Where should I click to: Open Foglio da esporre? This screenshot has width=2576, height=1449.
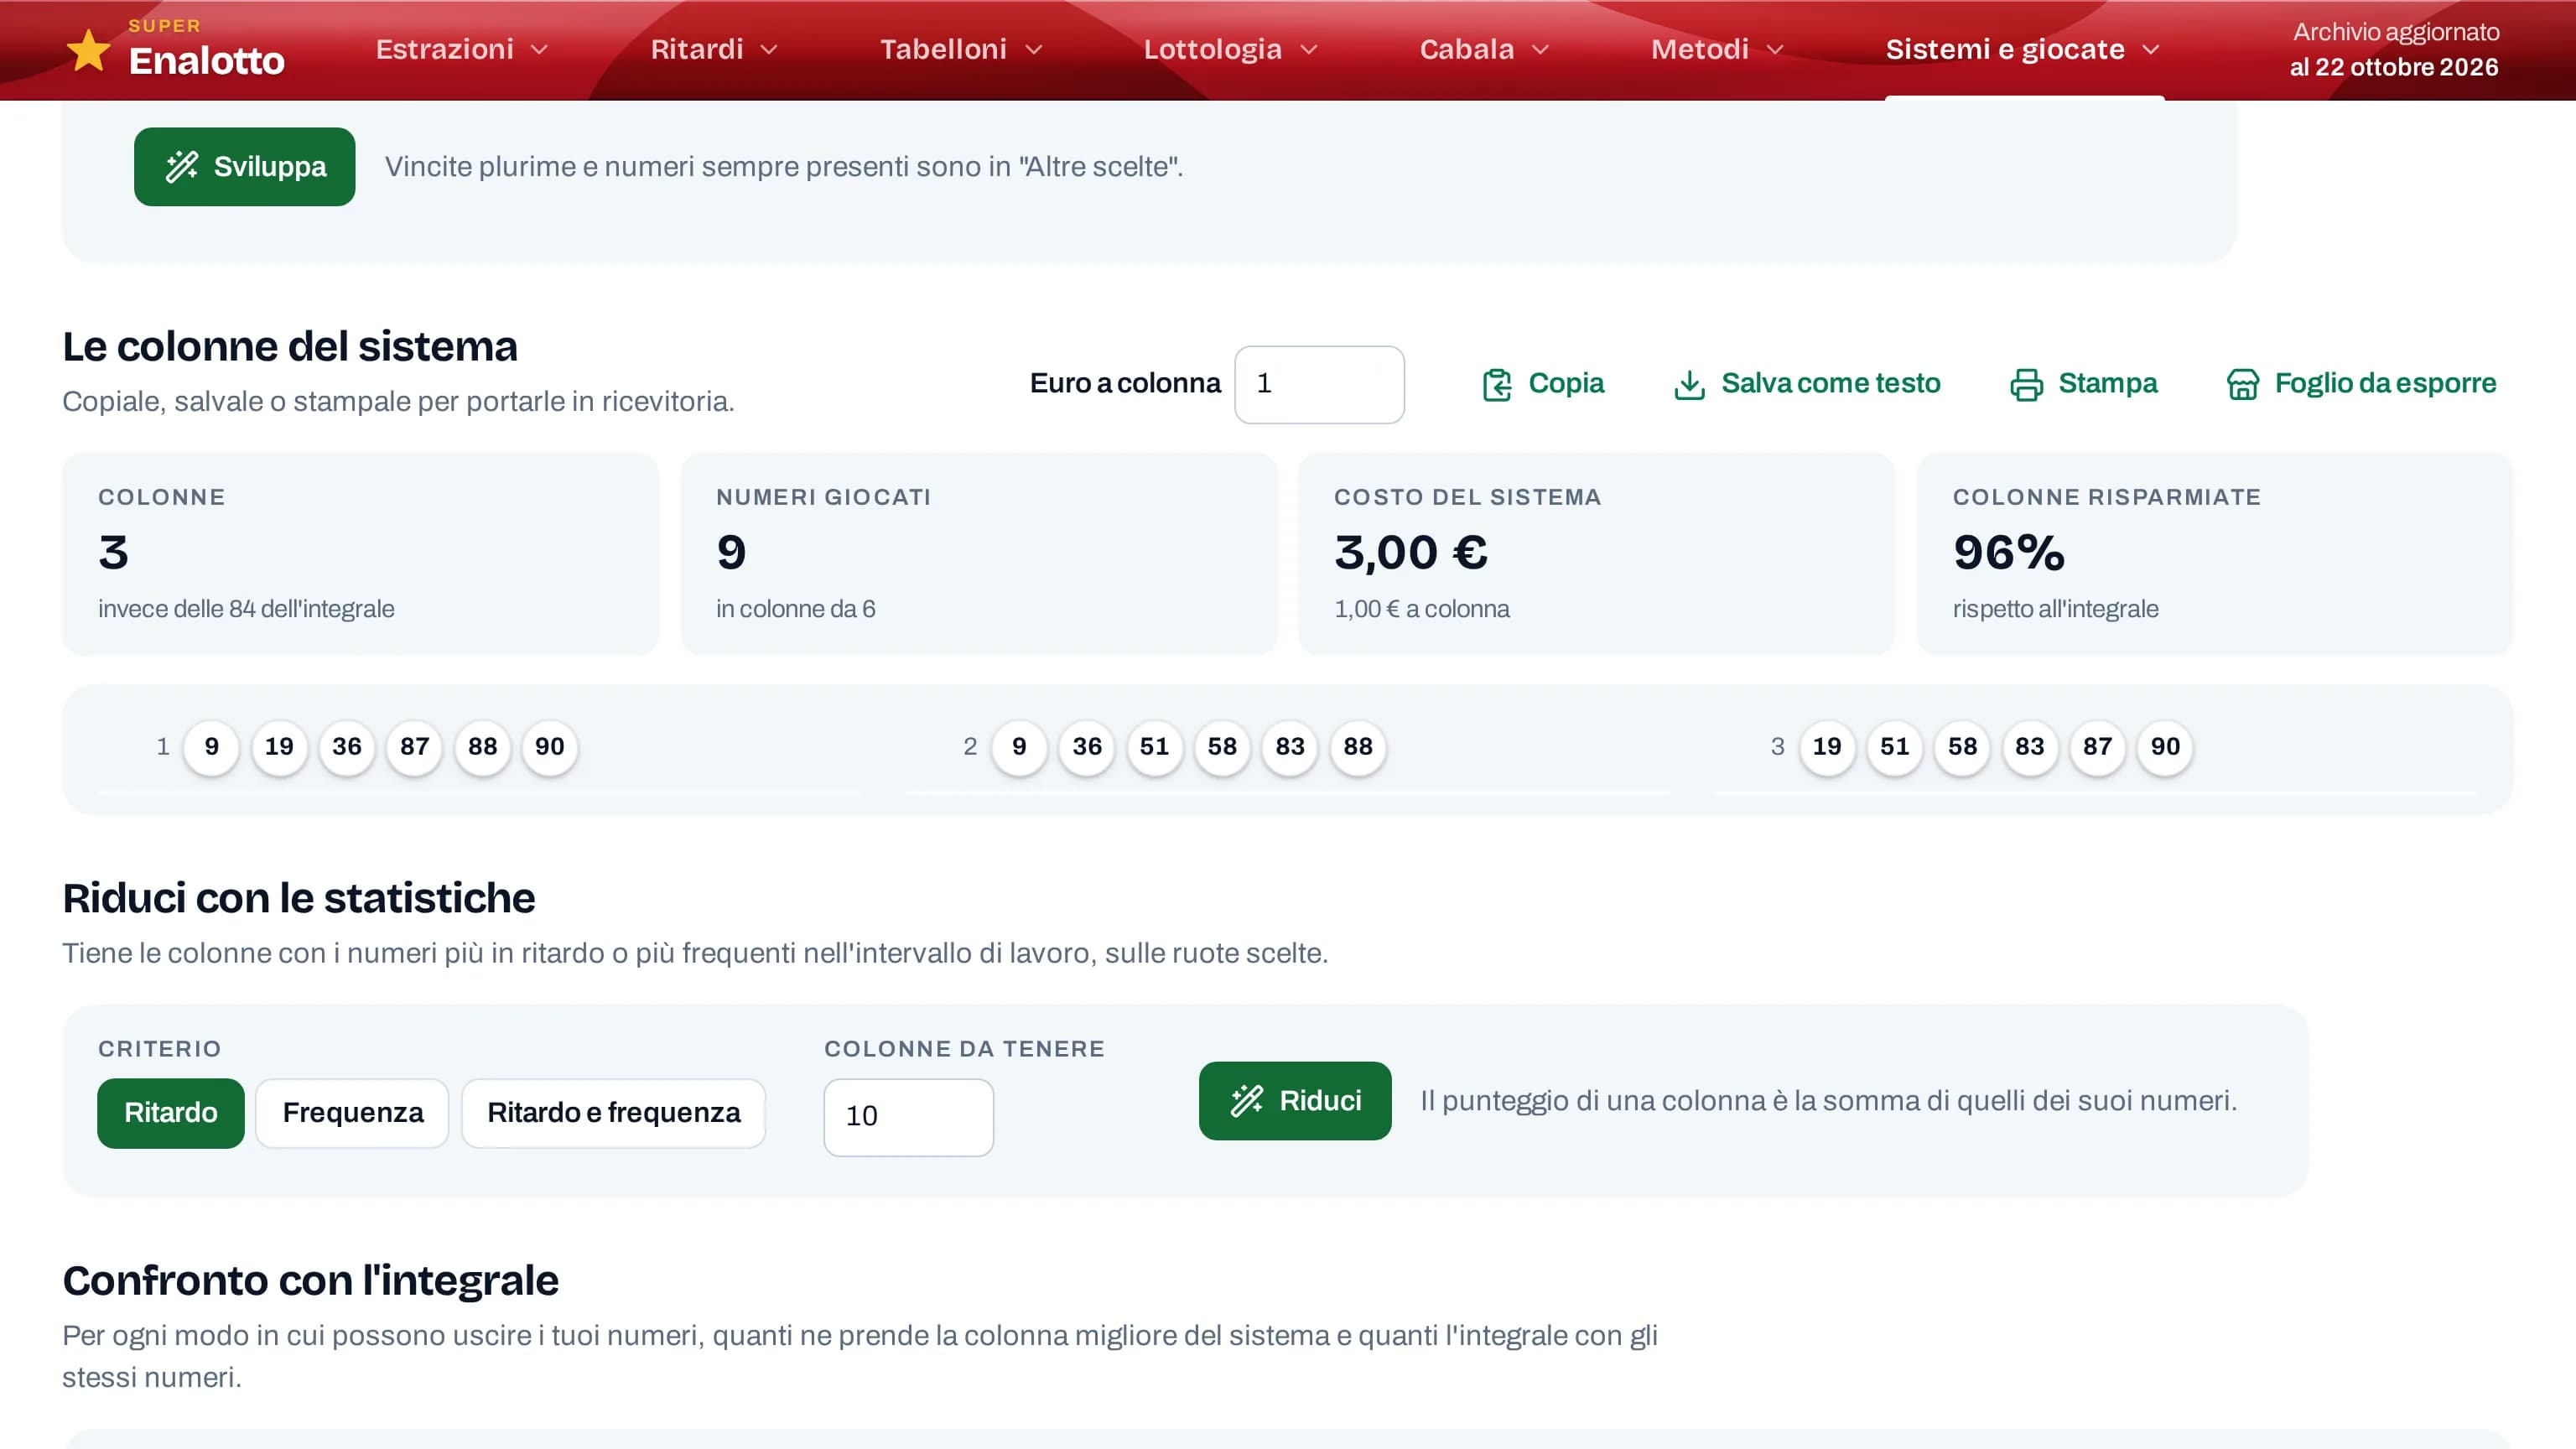point(2361,384)
